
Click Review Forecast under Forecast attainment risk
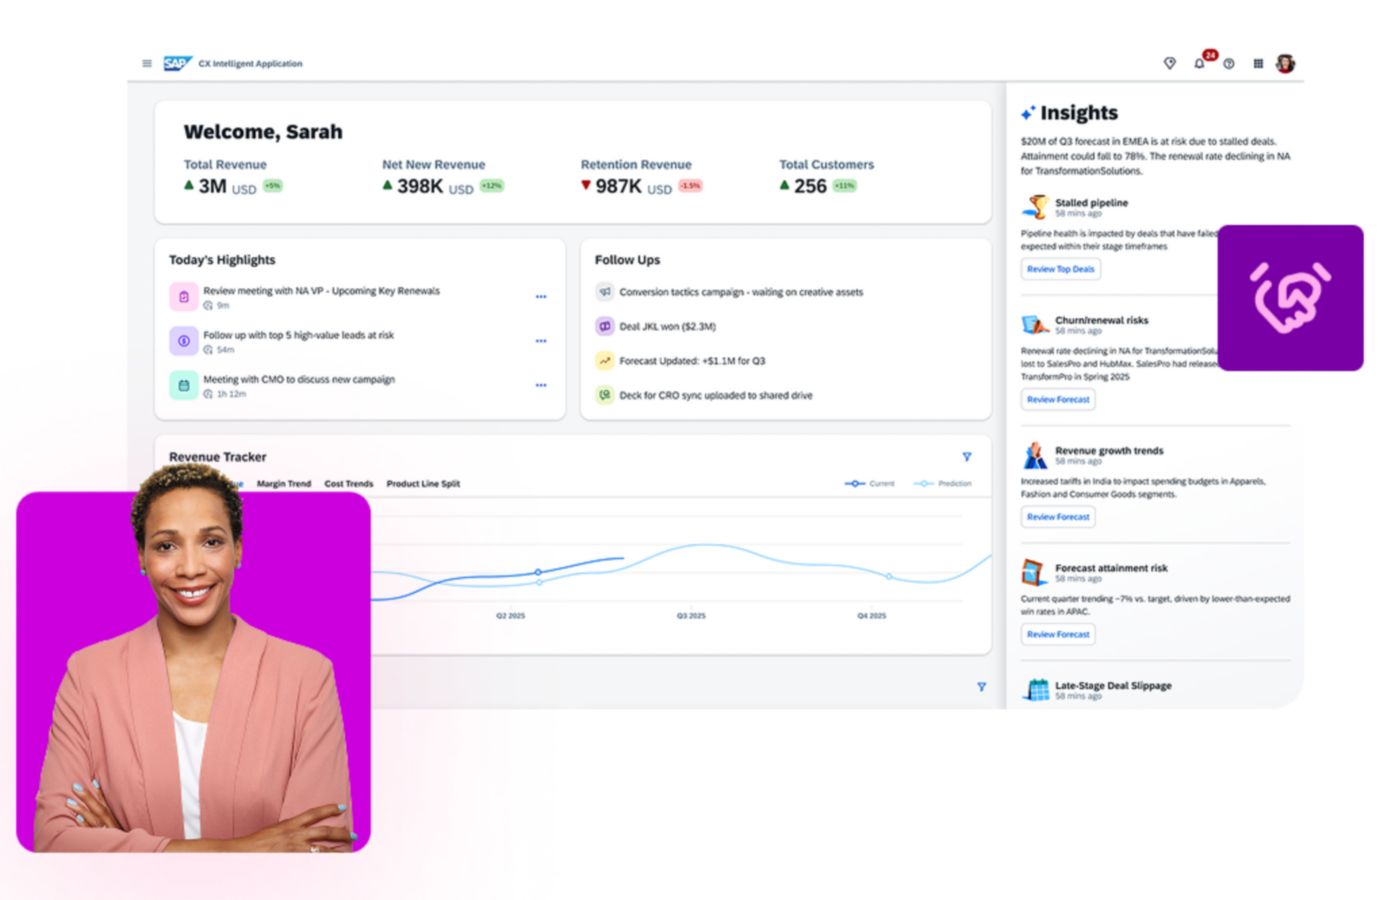pos(1058,634)
